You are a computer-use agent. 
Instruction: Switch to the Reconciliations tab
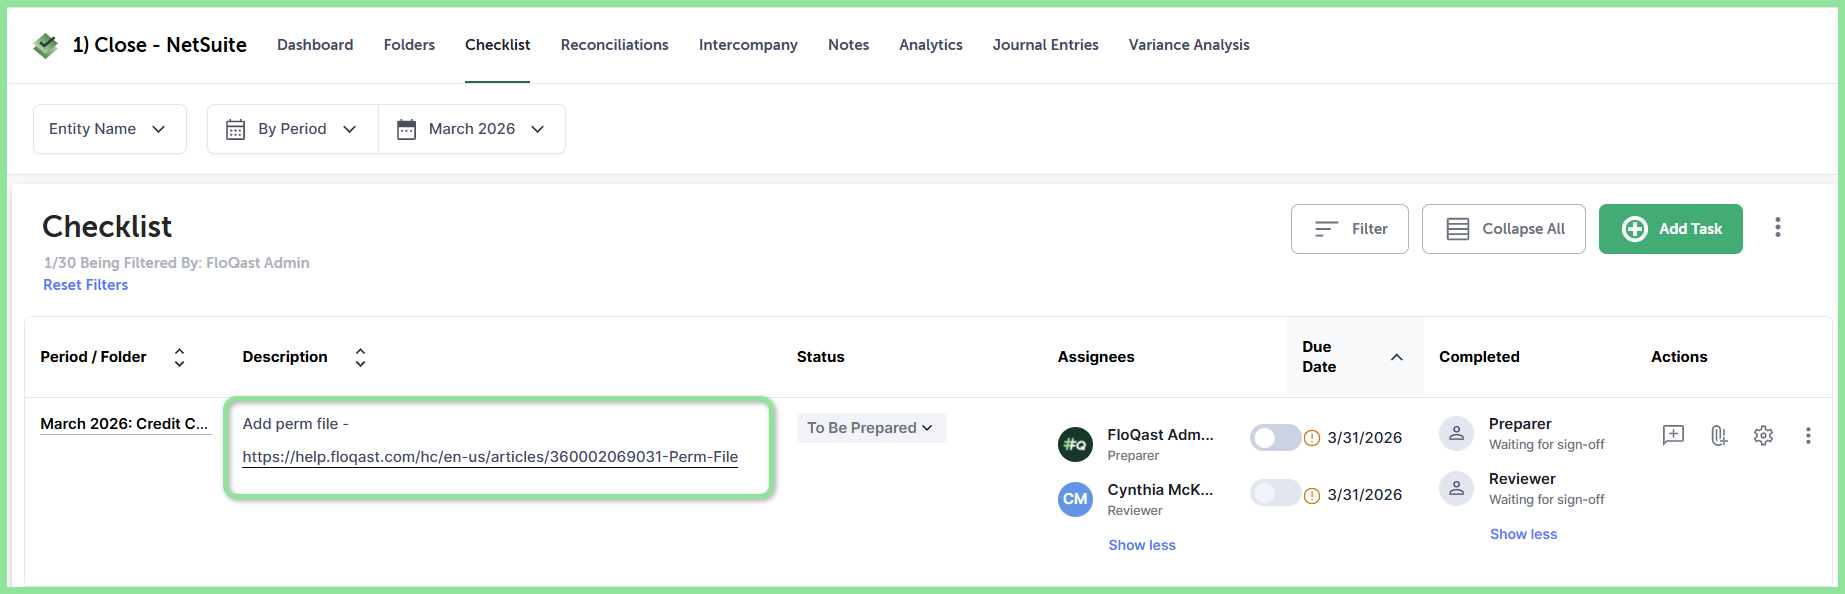[614, 45]
